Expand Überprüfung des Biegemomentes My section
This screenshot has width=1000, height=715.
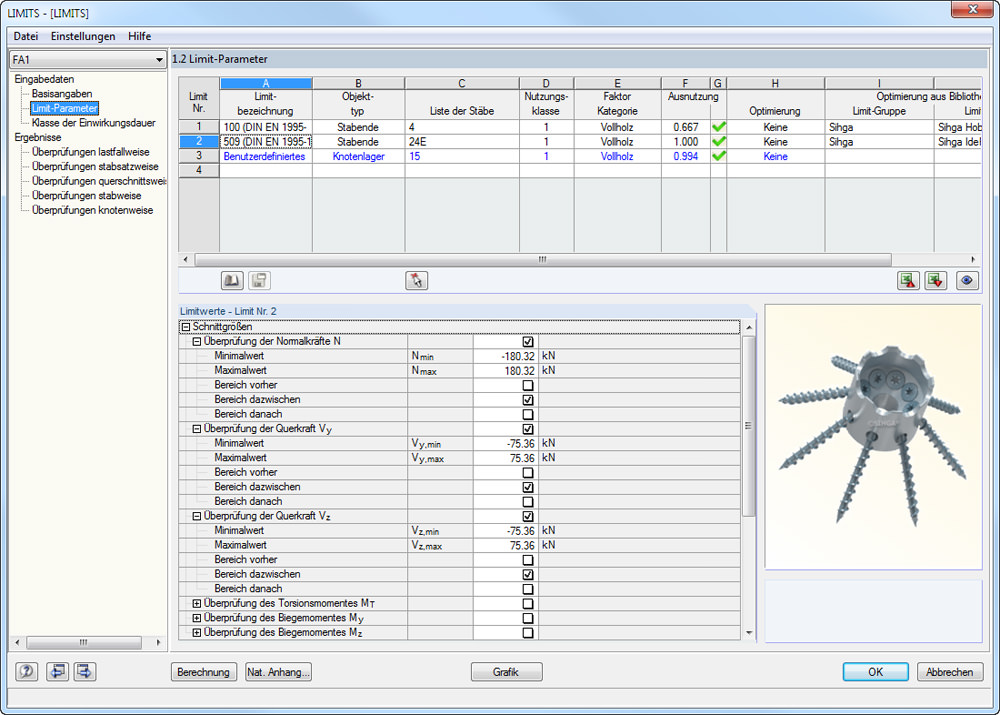coord(197,618)
